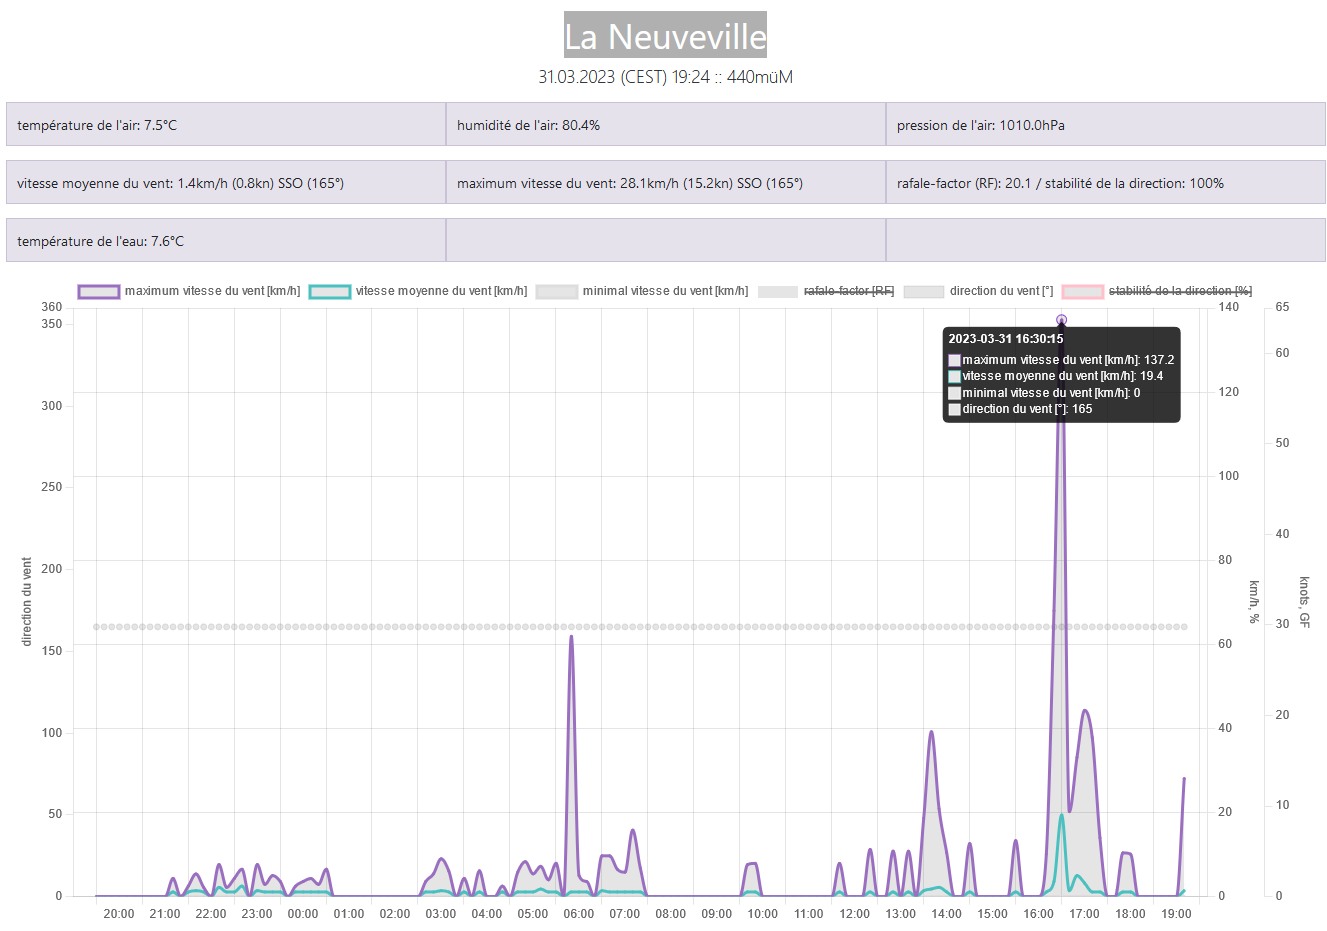Click the température de l'air cell

point(226,125)
